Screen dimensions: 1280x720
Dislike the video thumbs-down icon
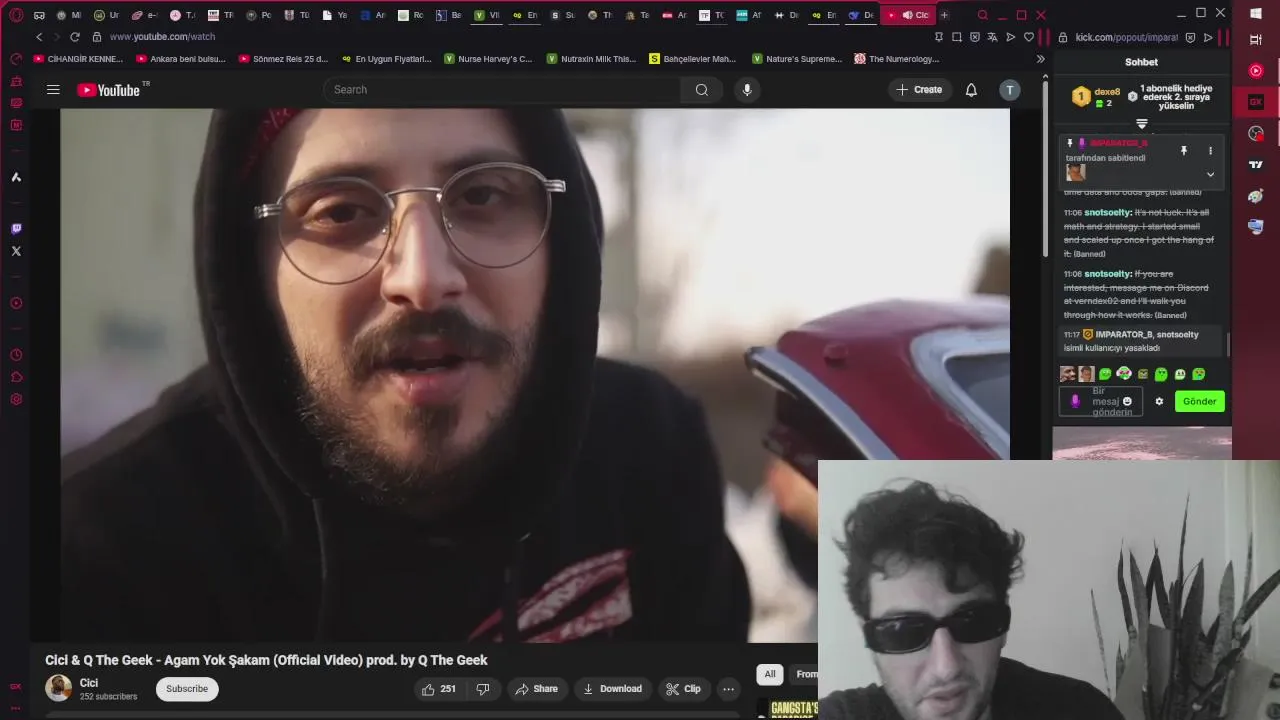483,689
